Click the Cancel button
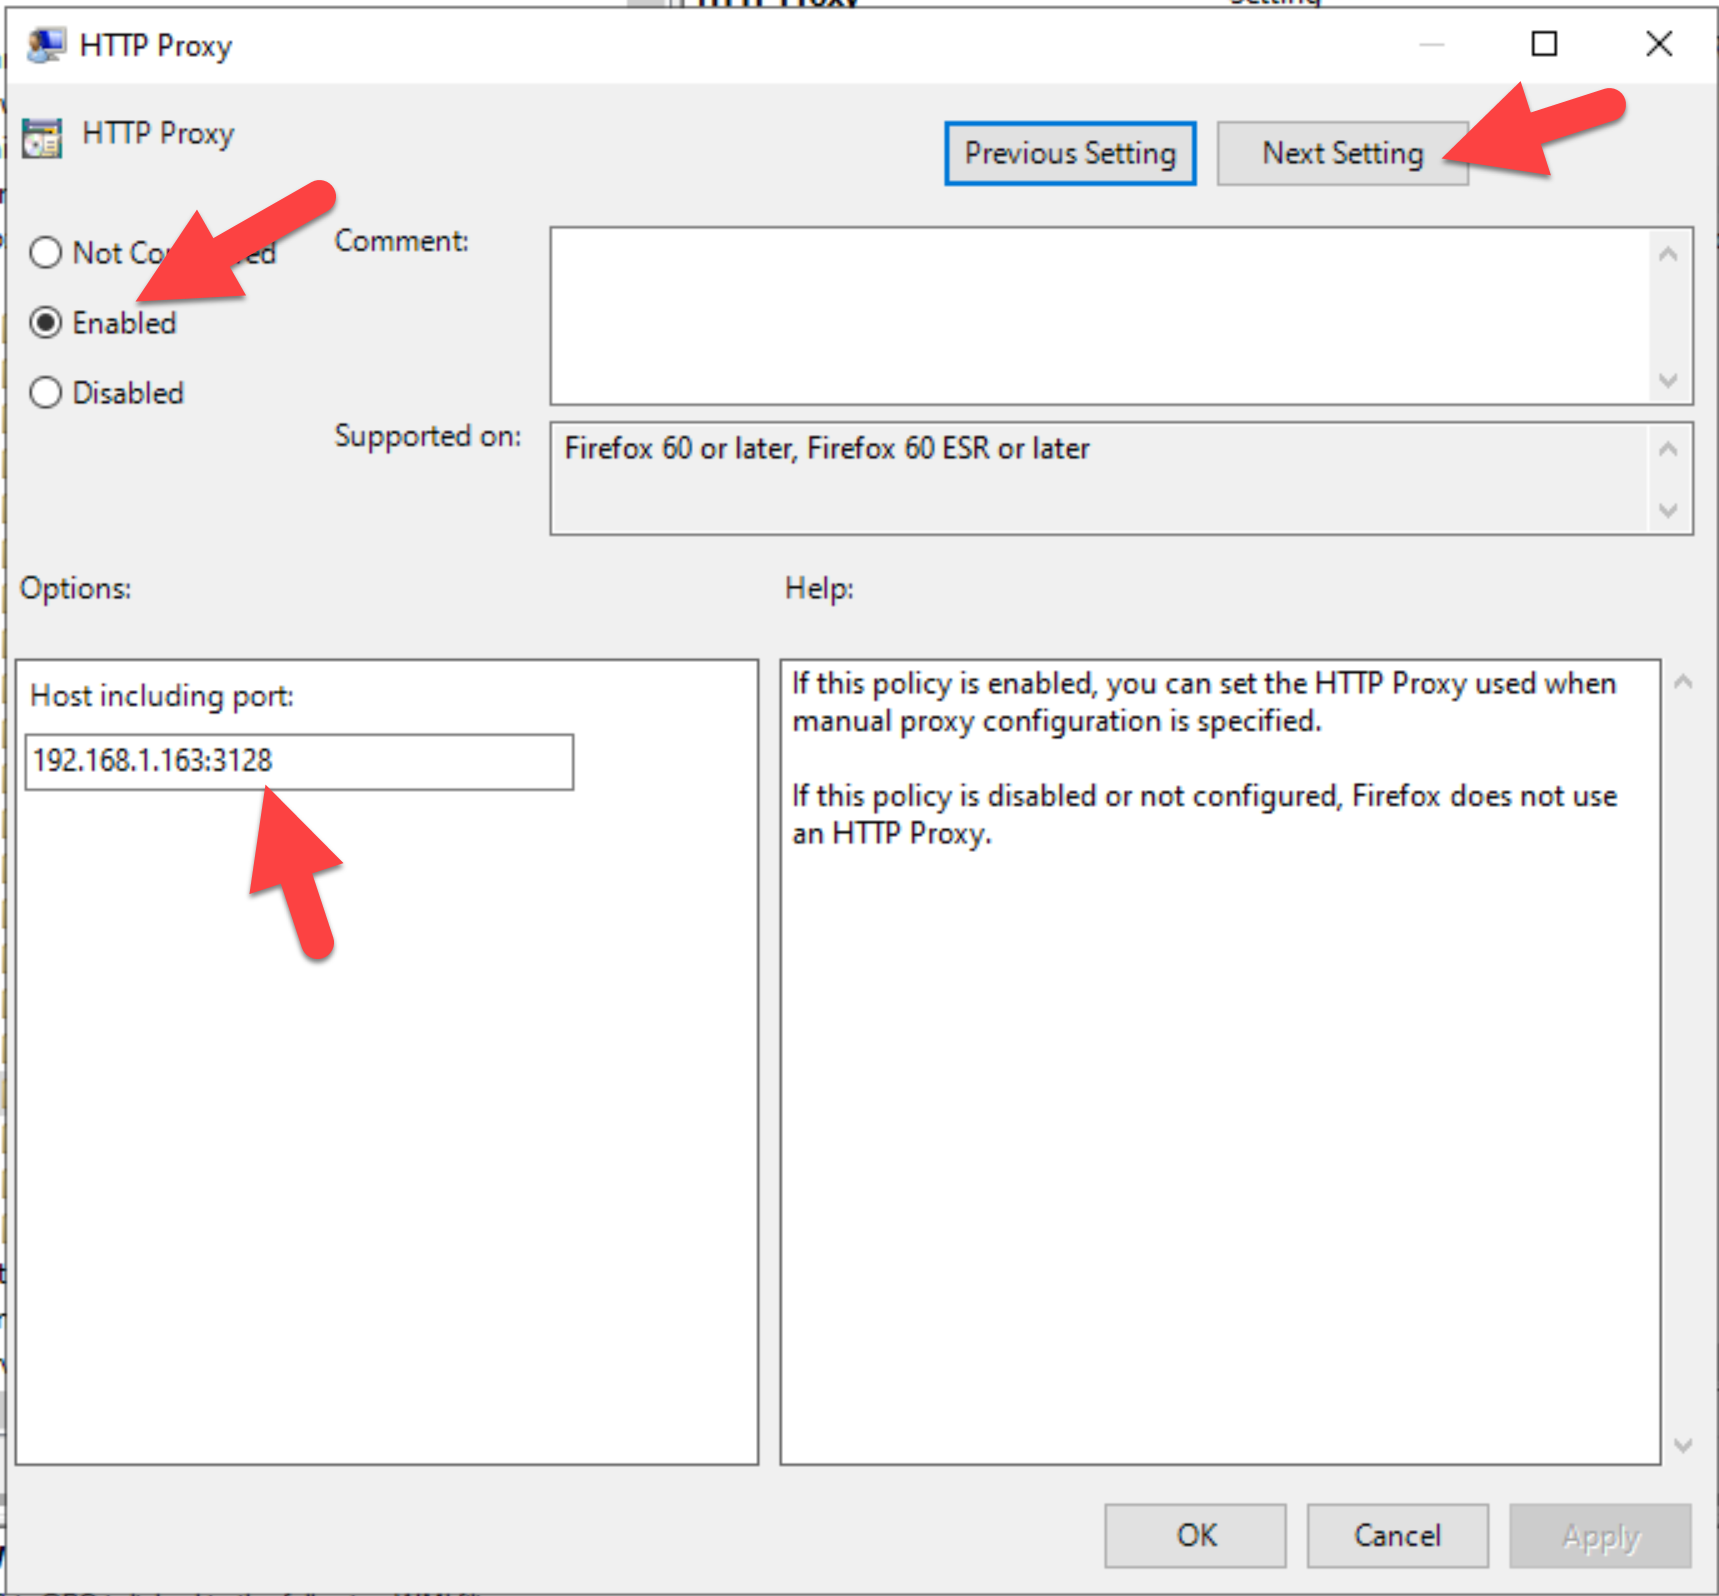This screenshot has width=1719, height=1596. click(x=1397, y=1535)
